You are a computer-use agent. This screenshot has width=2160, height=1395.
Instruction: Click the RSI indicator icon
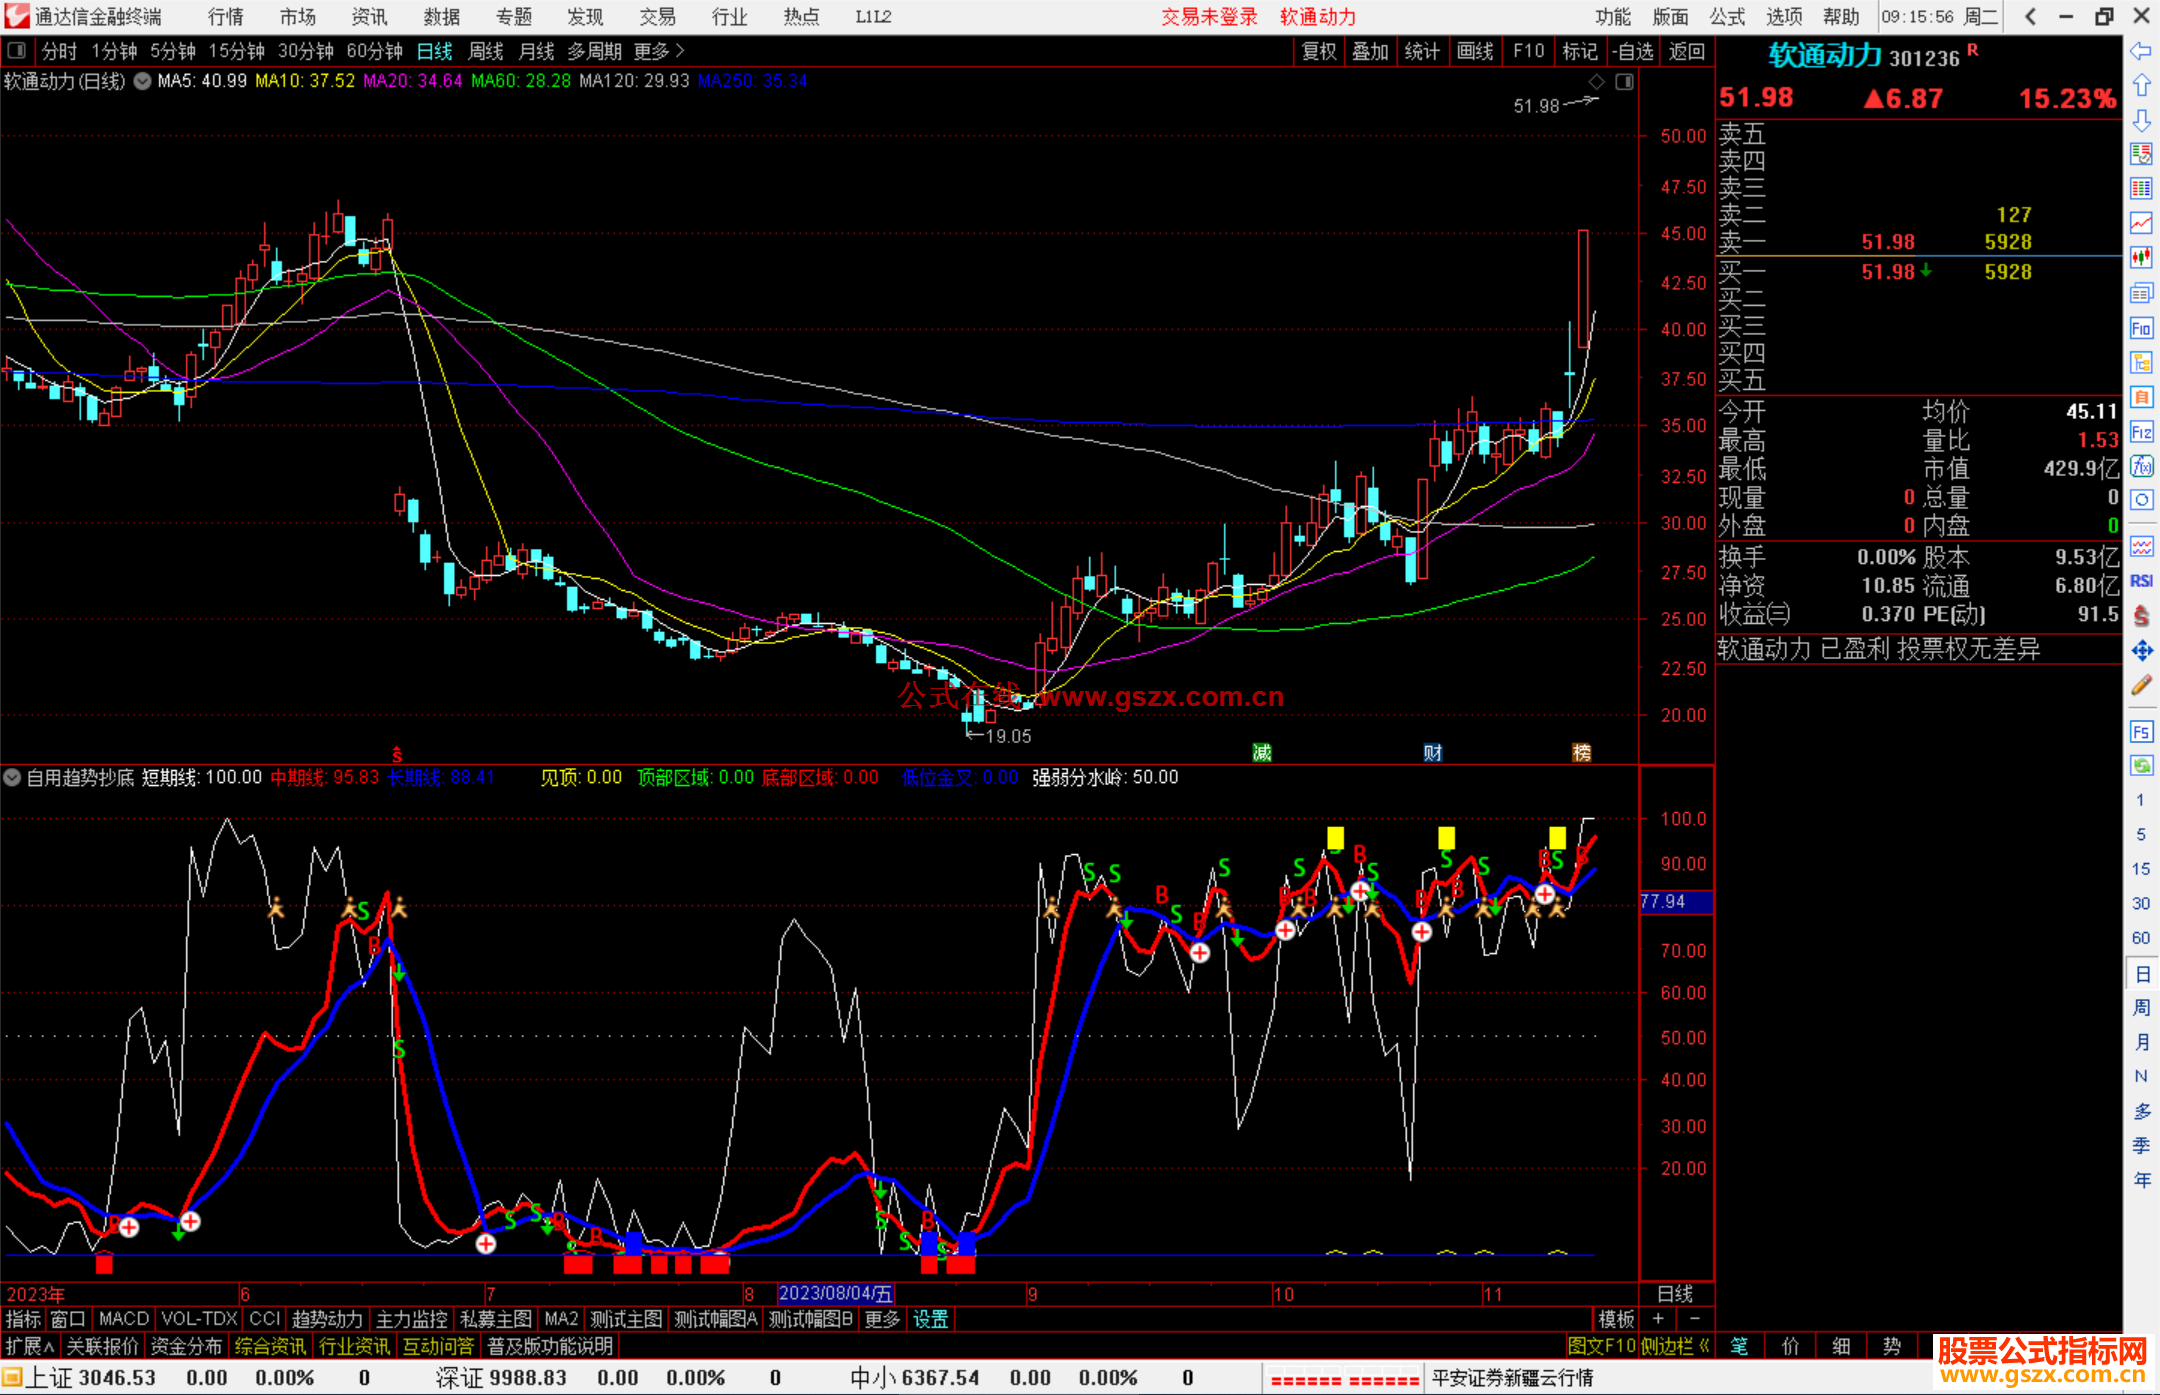pyautogui.click(x=2141, y=581)
